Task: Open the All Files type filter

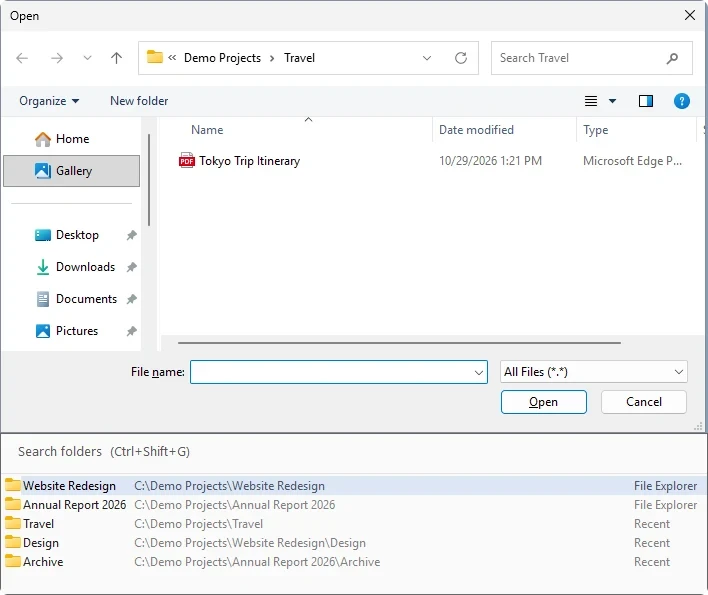Action: coord(593,372)
